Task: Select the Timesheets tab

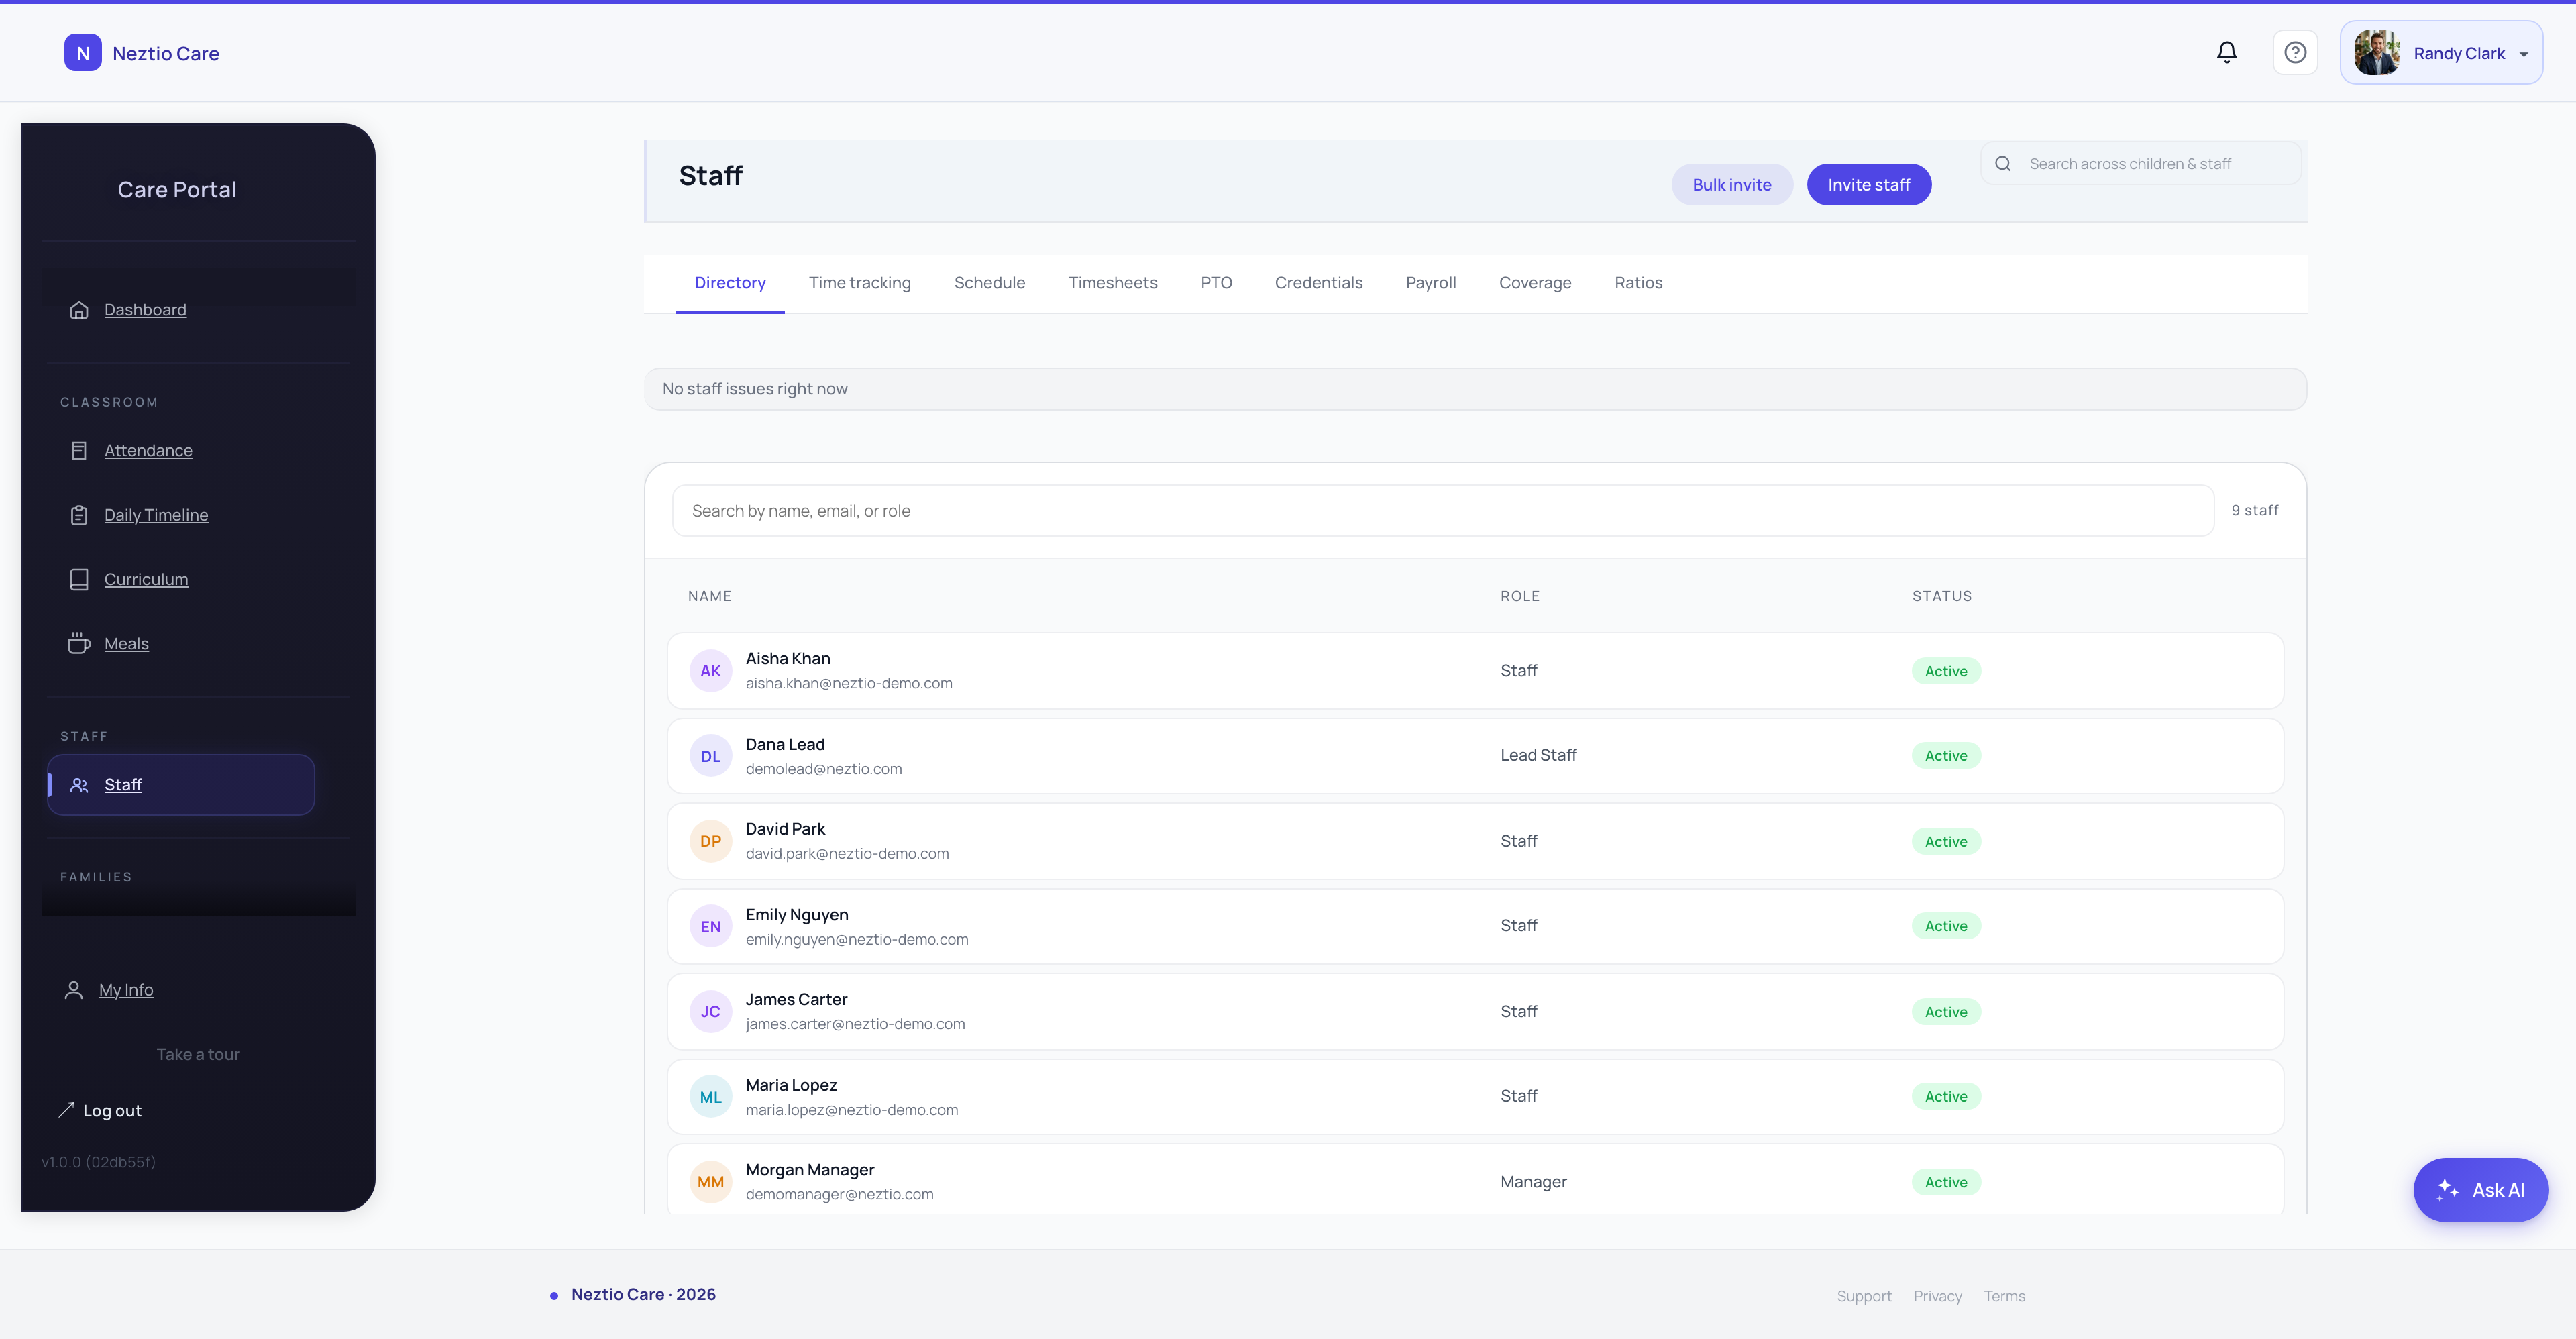Action: point(1113,283)
